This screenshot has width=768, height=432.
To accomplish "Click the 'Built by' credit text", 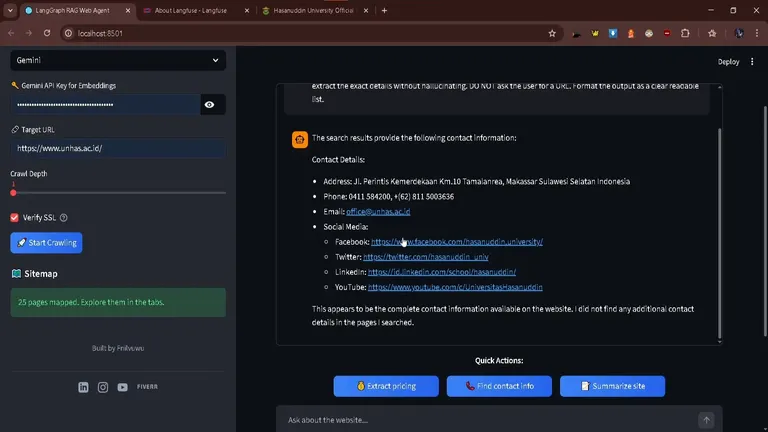I will (x=118, y=348).
